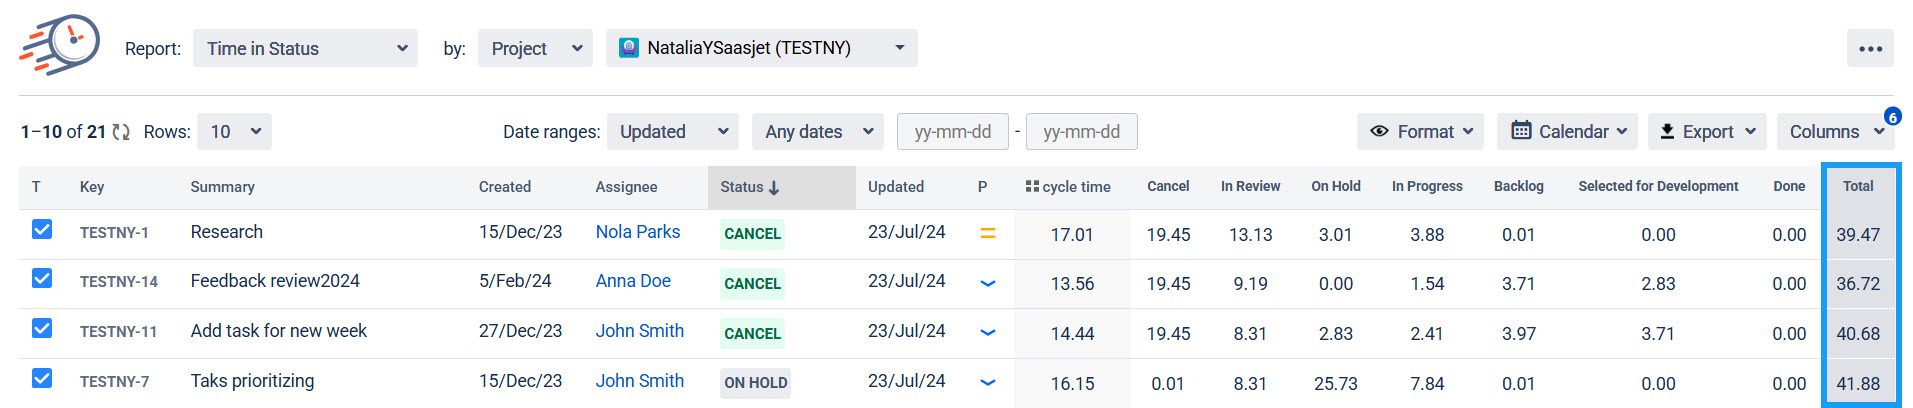
Task: Uncheck the TESTNY-11 row checkbox
Action: tap(42, 328)
